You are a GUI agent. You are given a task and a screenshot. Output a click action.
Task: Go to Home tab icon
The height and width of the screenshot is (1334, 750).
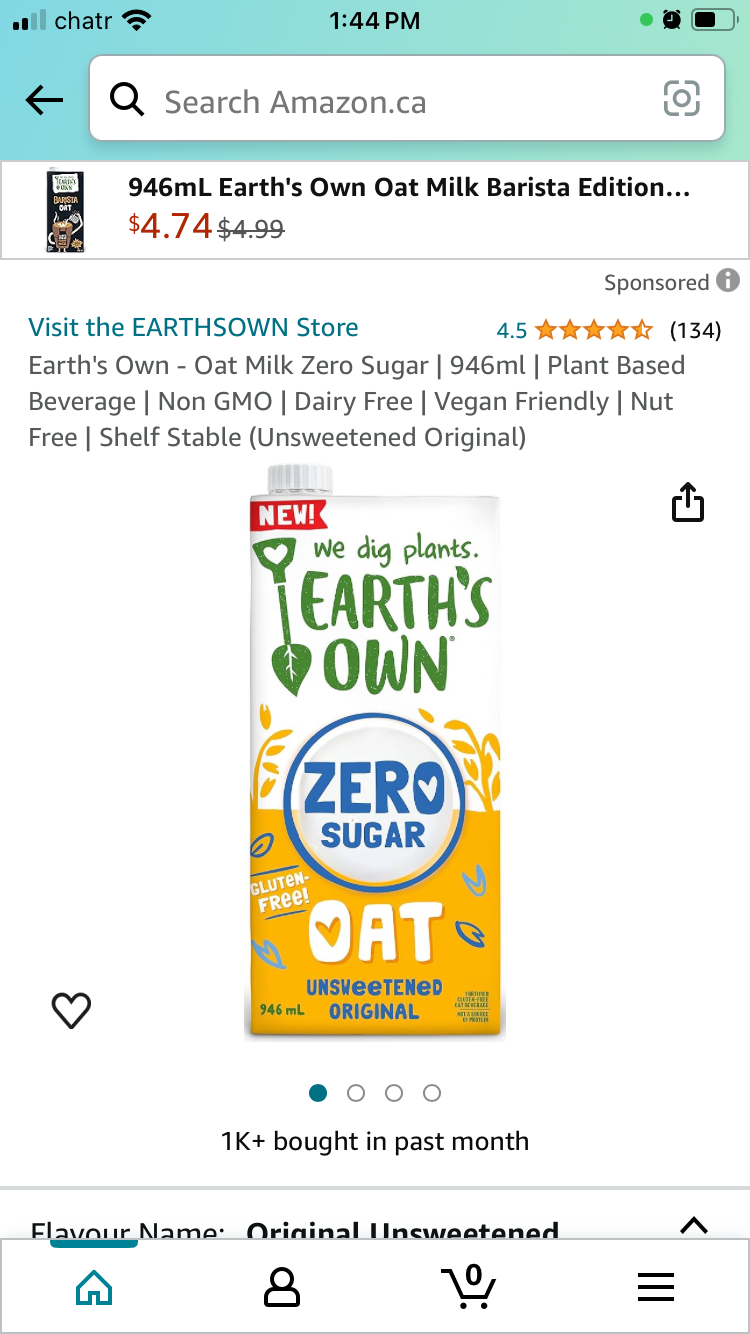pyautogui.click(x=94, y=1287)
